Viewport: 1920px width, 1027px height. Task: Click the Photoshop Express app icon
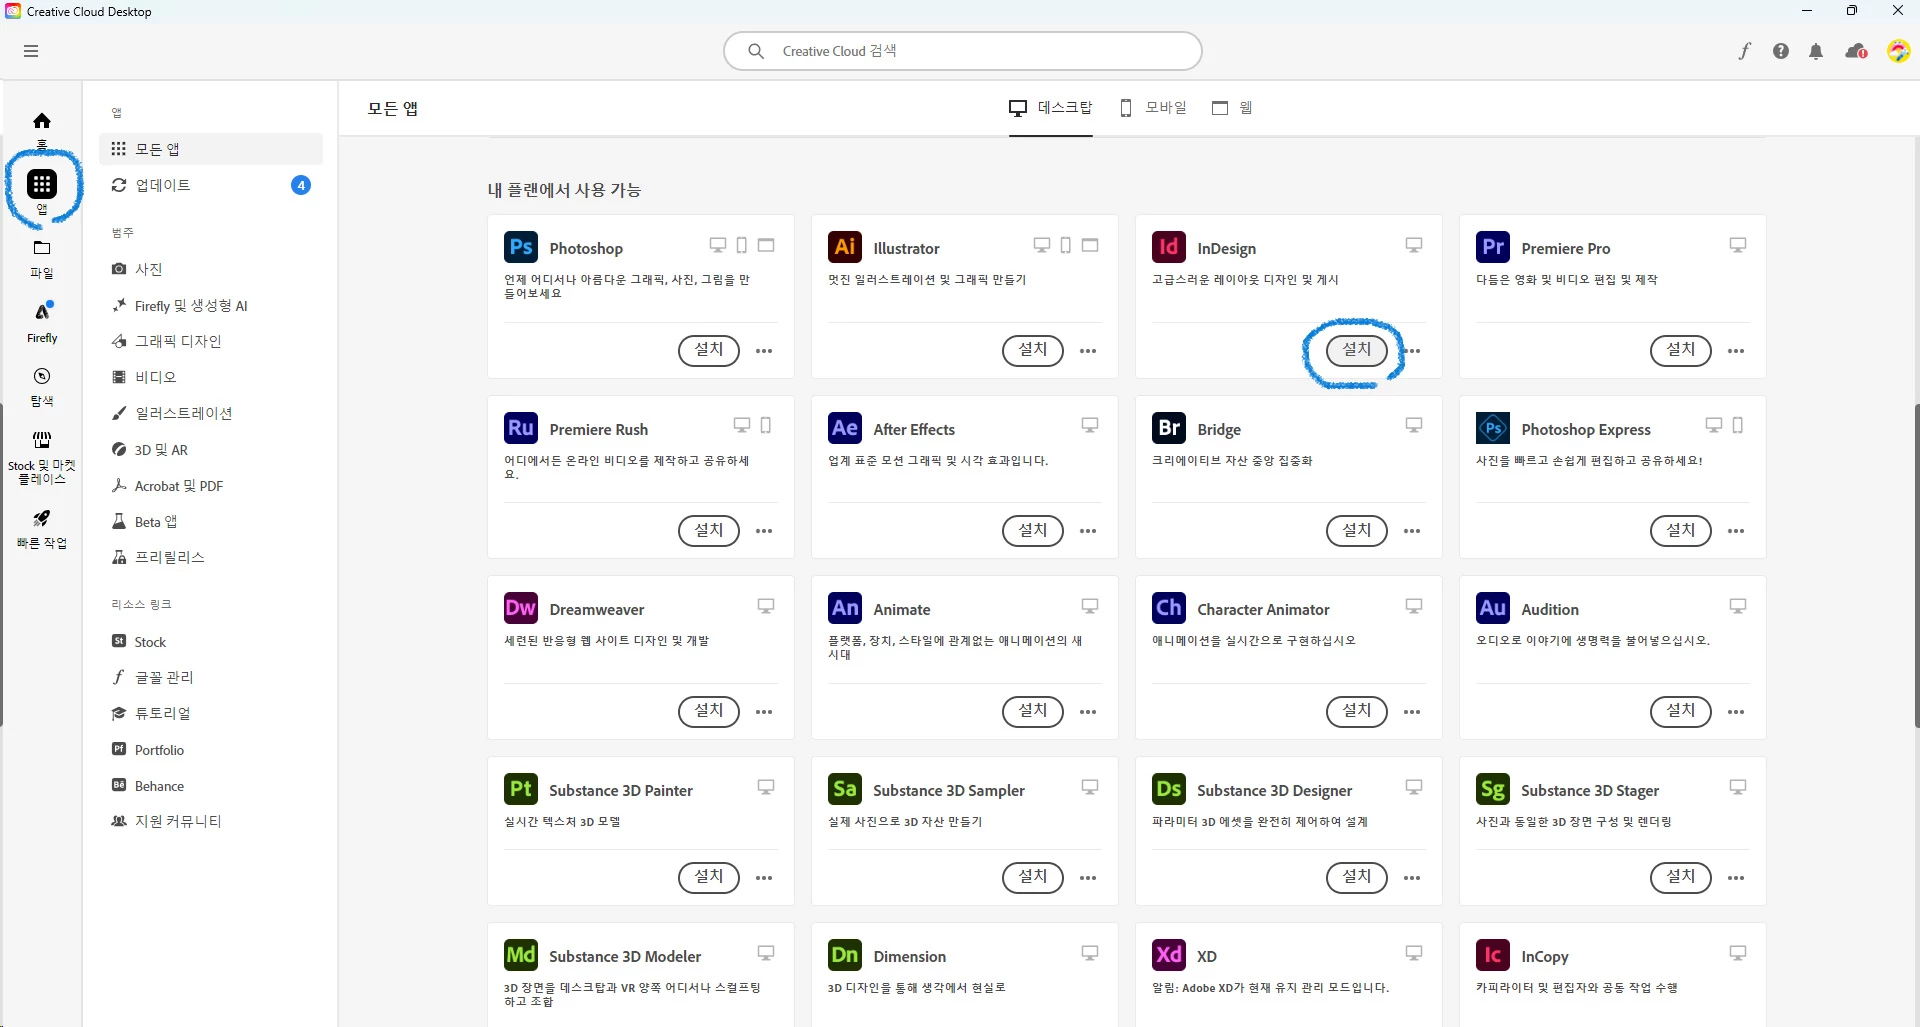(x=1493, y=428)
